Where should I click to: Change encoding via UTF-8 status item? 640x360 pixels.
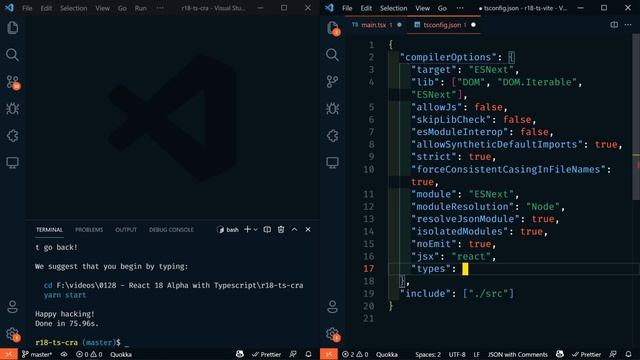pyautogui.click(x=457, y=354)
